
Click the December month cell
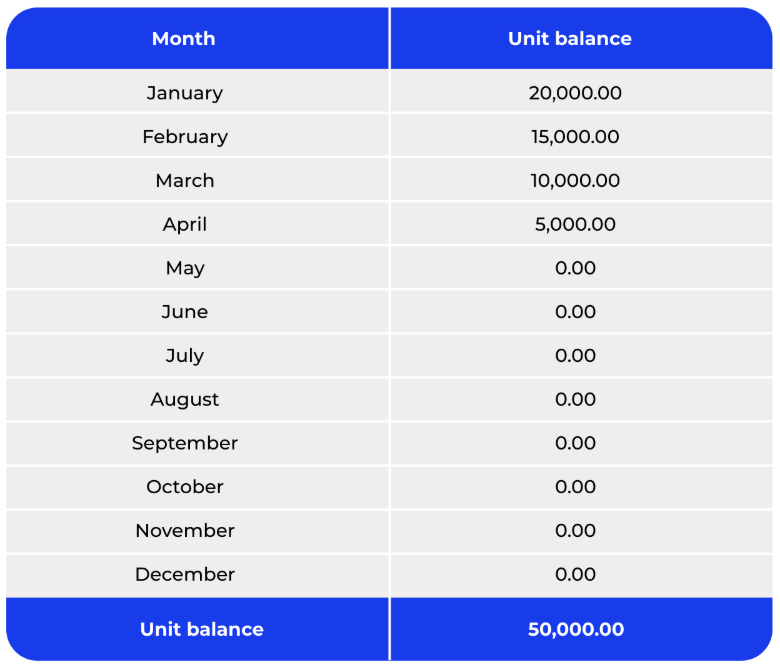[185, 574]
